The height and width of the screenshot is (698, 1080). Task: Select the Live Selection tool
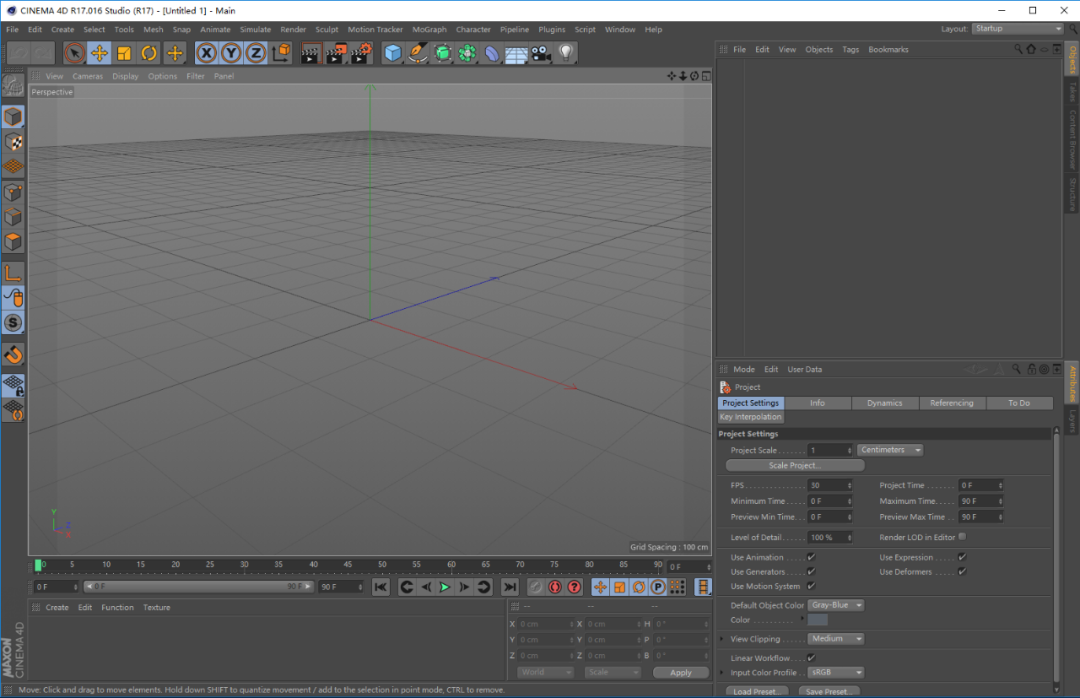pyautogui.click(x=74, y=53)
